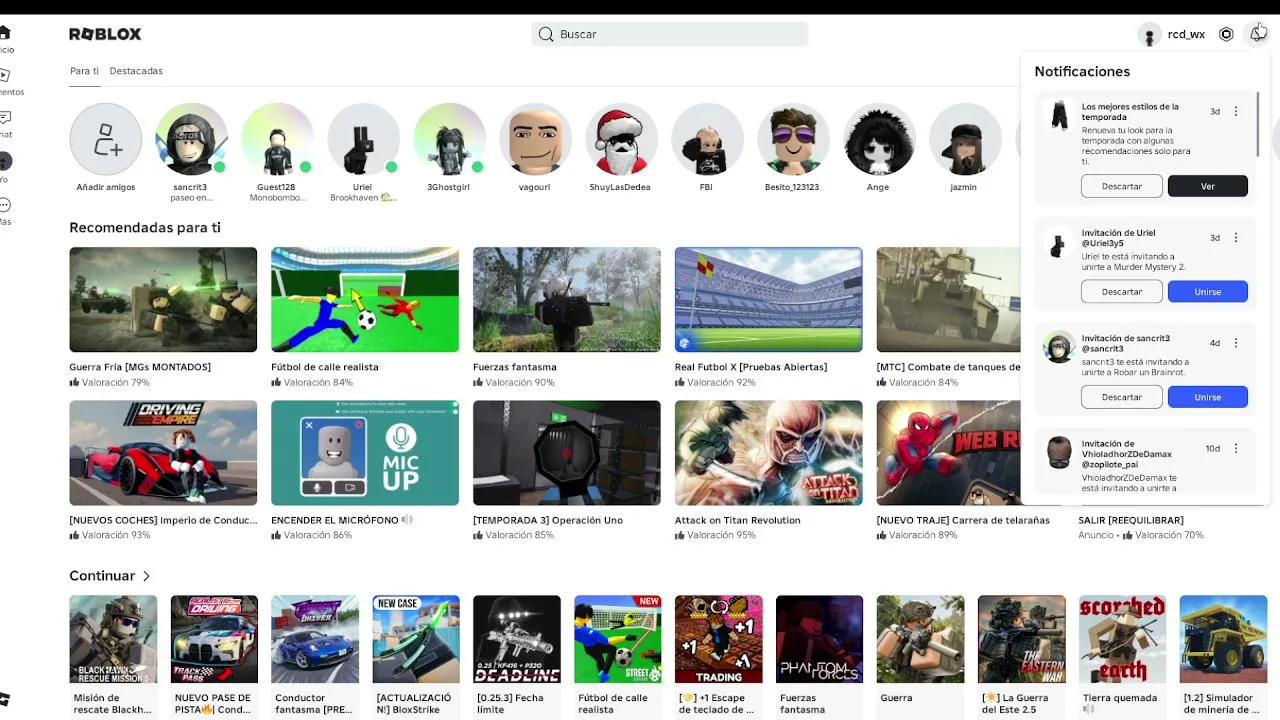Open friend Guest128's avatar

pyautogui.click(x=276, y=139)
